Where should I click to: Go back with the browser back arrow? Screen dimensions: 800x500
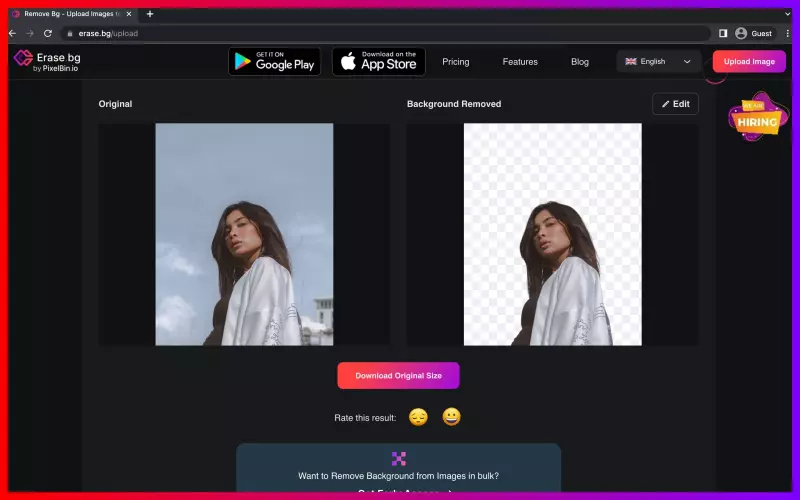(x=13, y=33)
